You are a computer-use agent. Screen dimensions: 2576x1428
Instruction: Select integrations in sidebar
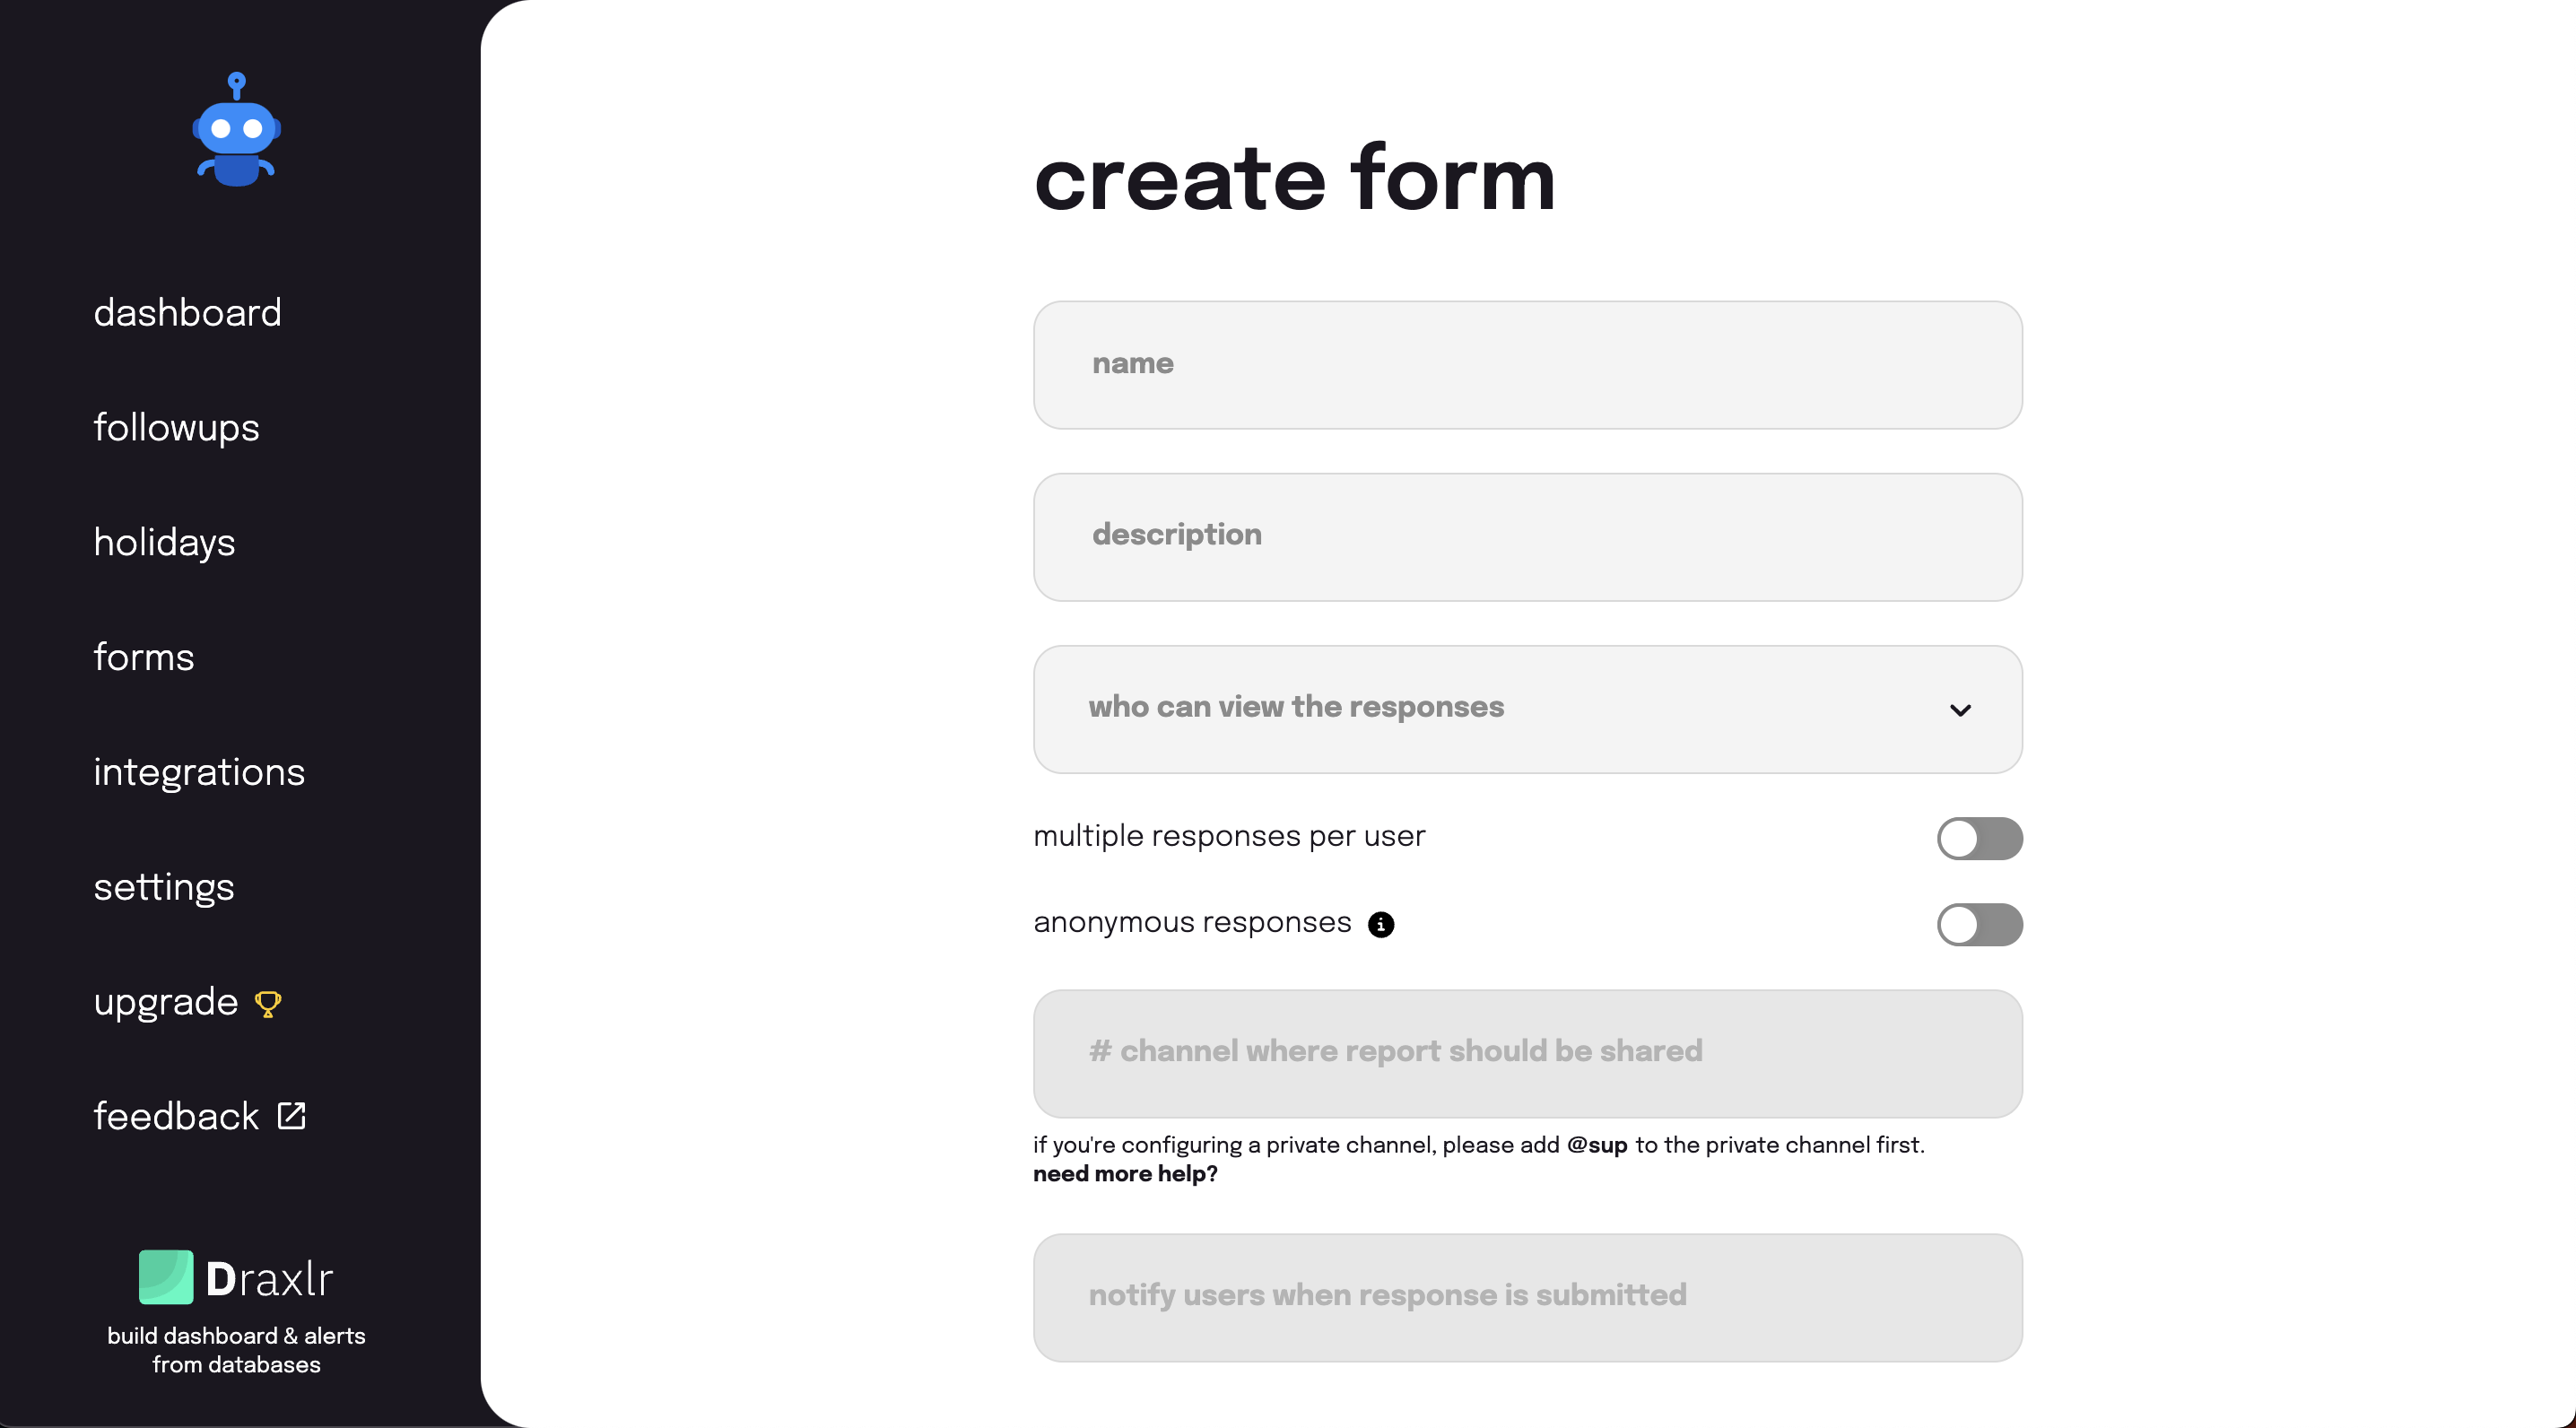199,772
